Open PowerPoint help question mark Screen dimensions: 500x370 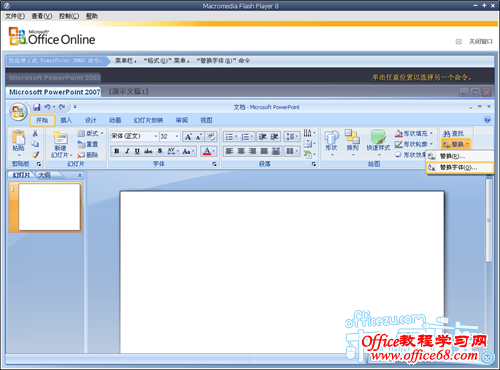(487, 120)
